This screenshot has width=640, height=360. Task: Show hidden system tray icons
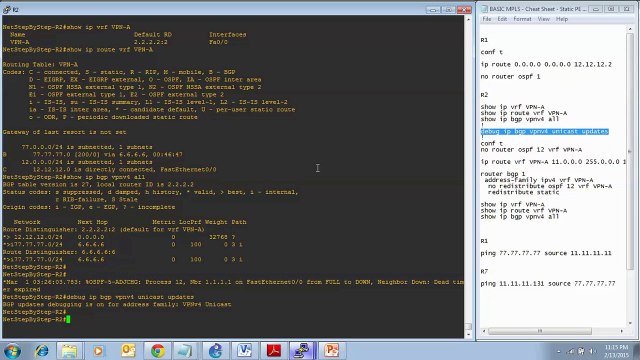point(558,351)
